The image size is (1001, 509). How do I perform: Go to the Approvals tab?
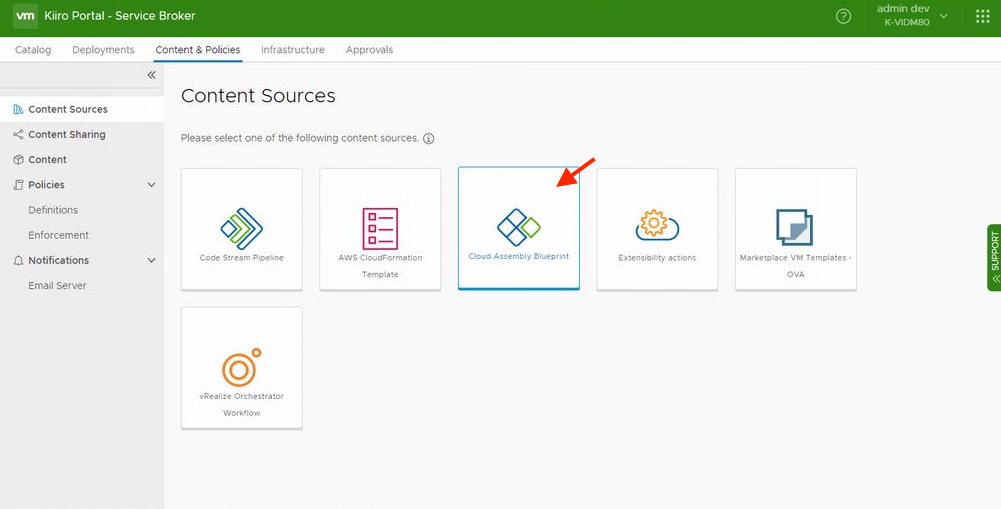(369, 50)
